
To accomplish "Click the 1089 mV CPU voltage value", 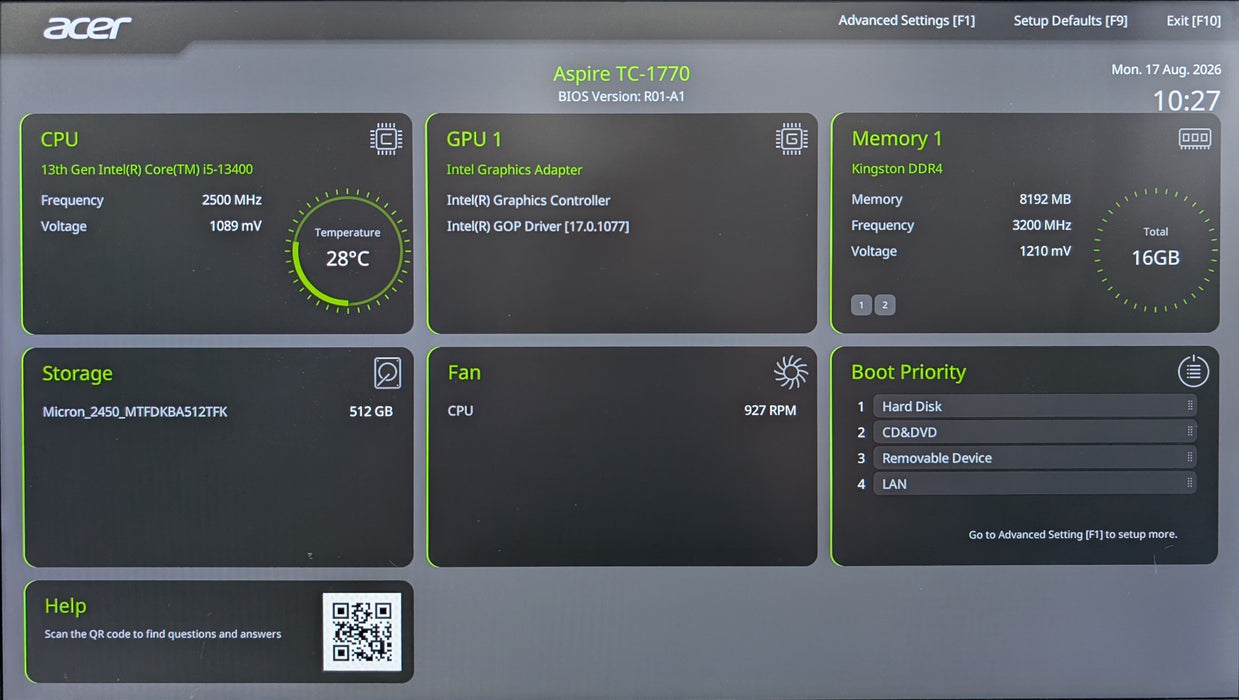I will [x=235, y=226].
